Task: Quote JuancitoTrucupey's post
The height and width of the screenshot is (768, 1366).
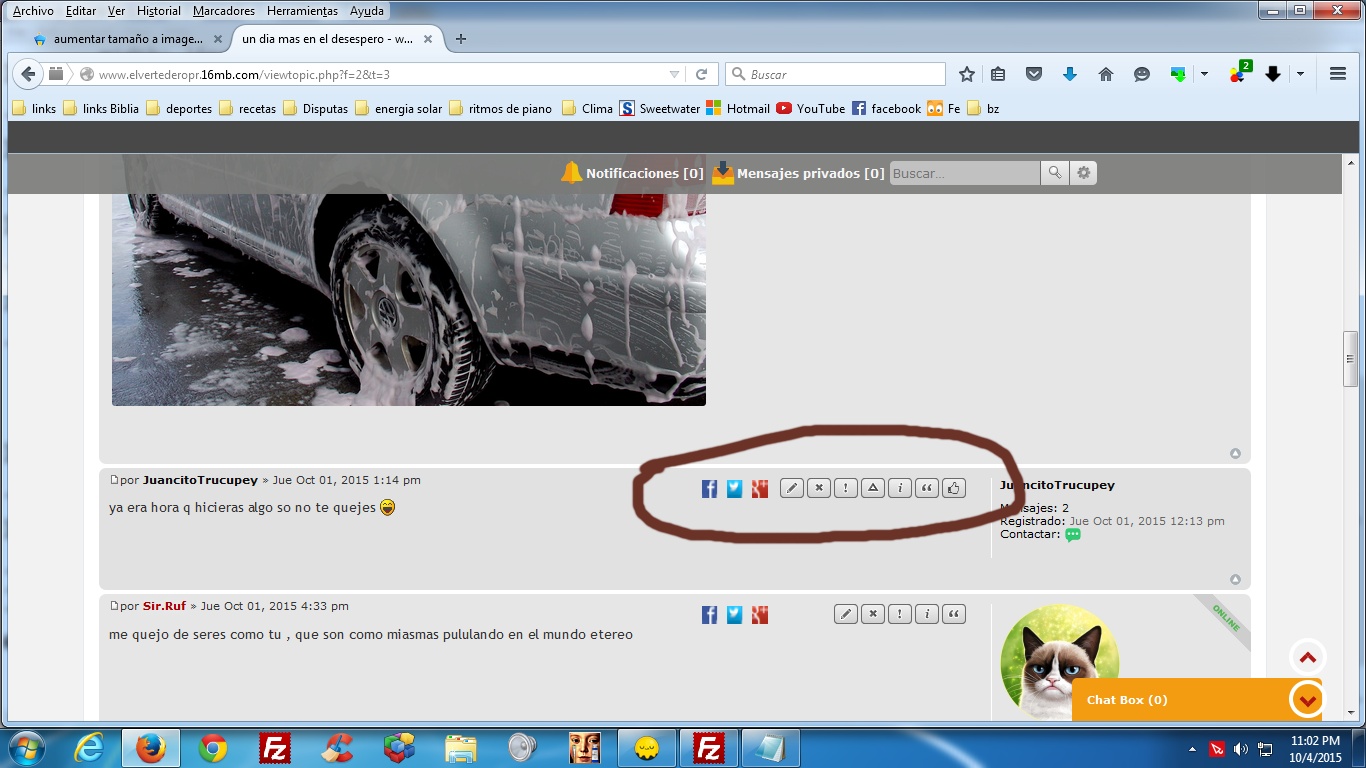Action: point(927,488)
